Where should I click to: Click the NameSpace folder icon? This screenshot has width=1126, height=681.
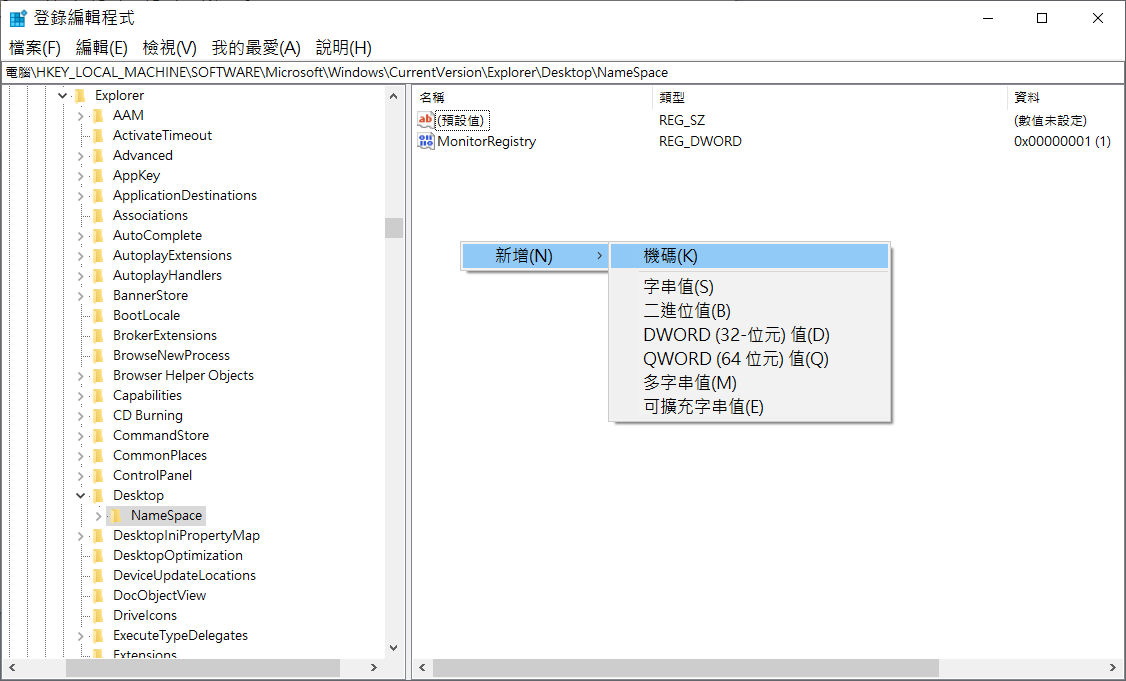pyautogui.click(x=117, y=516)
